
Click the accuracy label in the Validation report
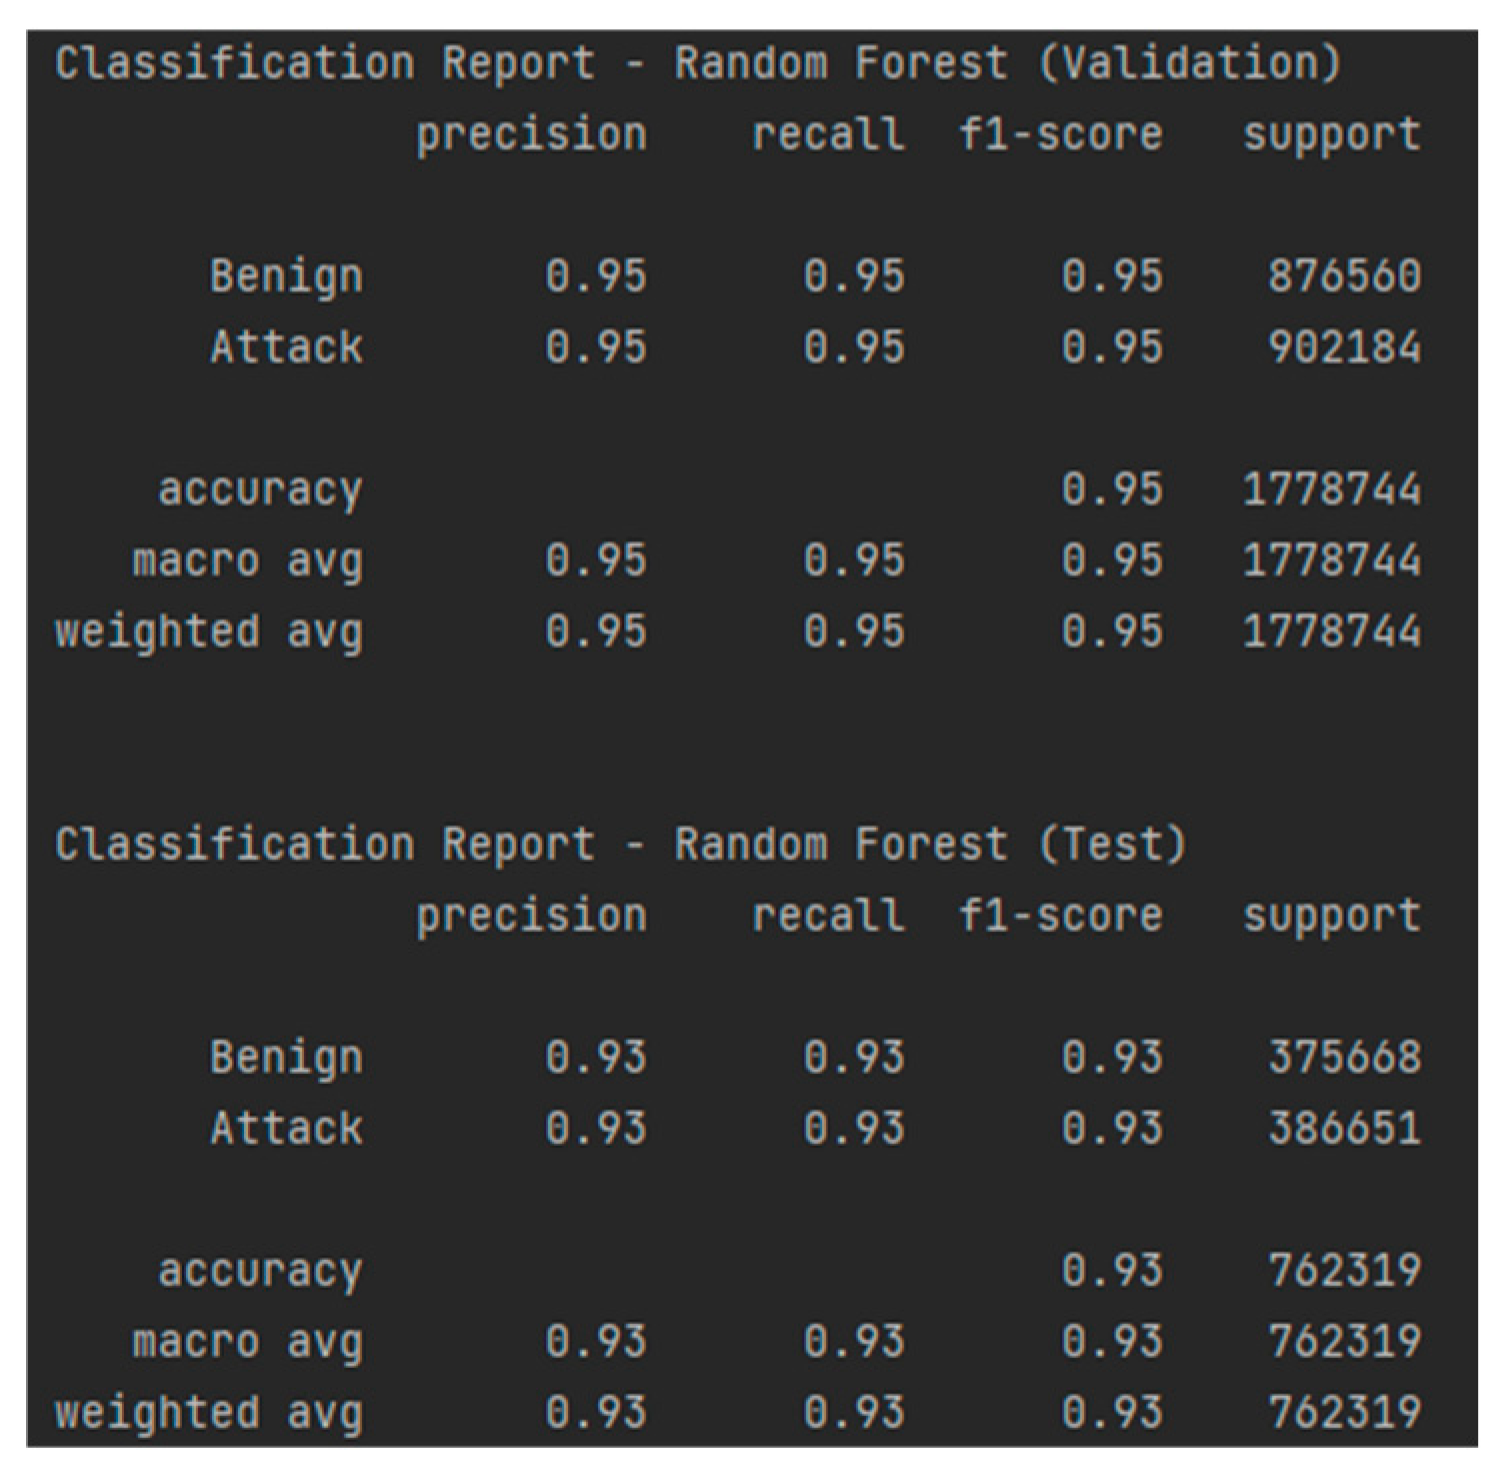tap(260, 490)
